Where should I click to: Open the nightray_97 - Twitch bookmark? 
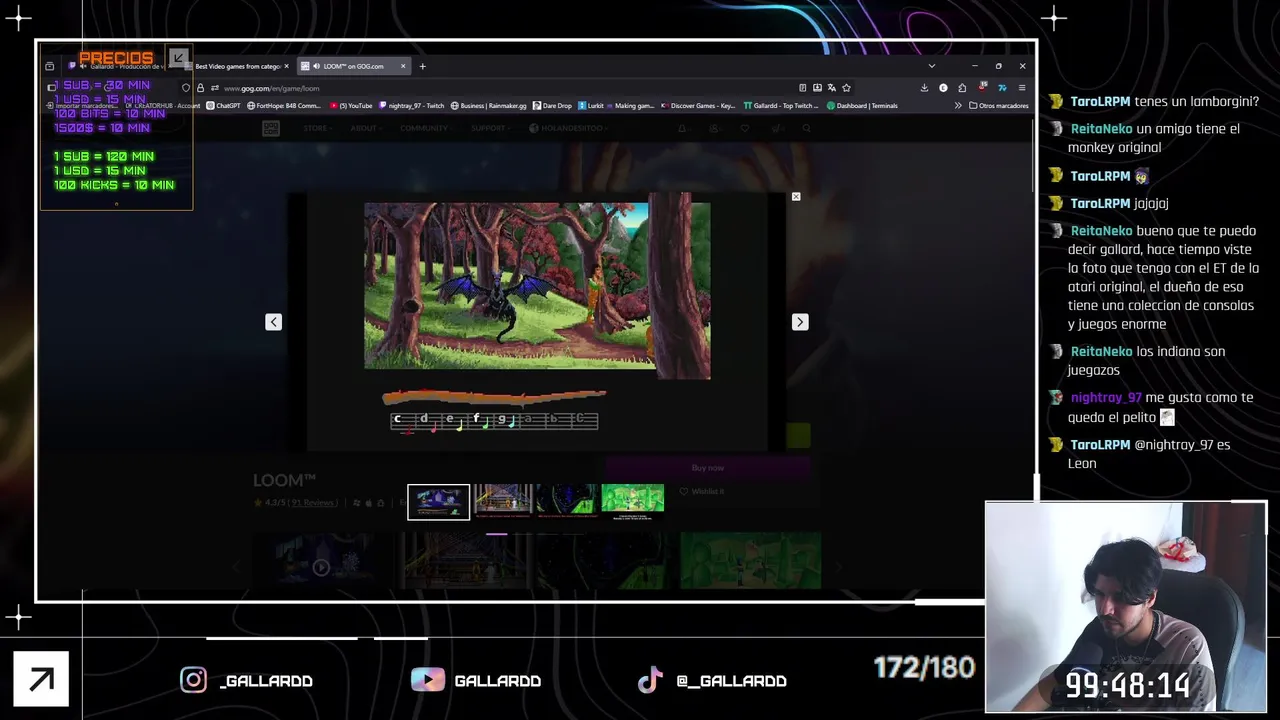[411, 105]
